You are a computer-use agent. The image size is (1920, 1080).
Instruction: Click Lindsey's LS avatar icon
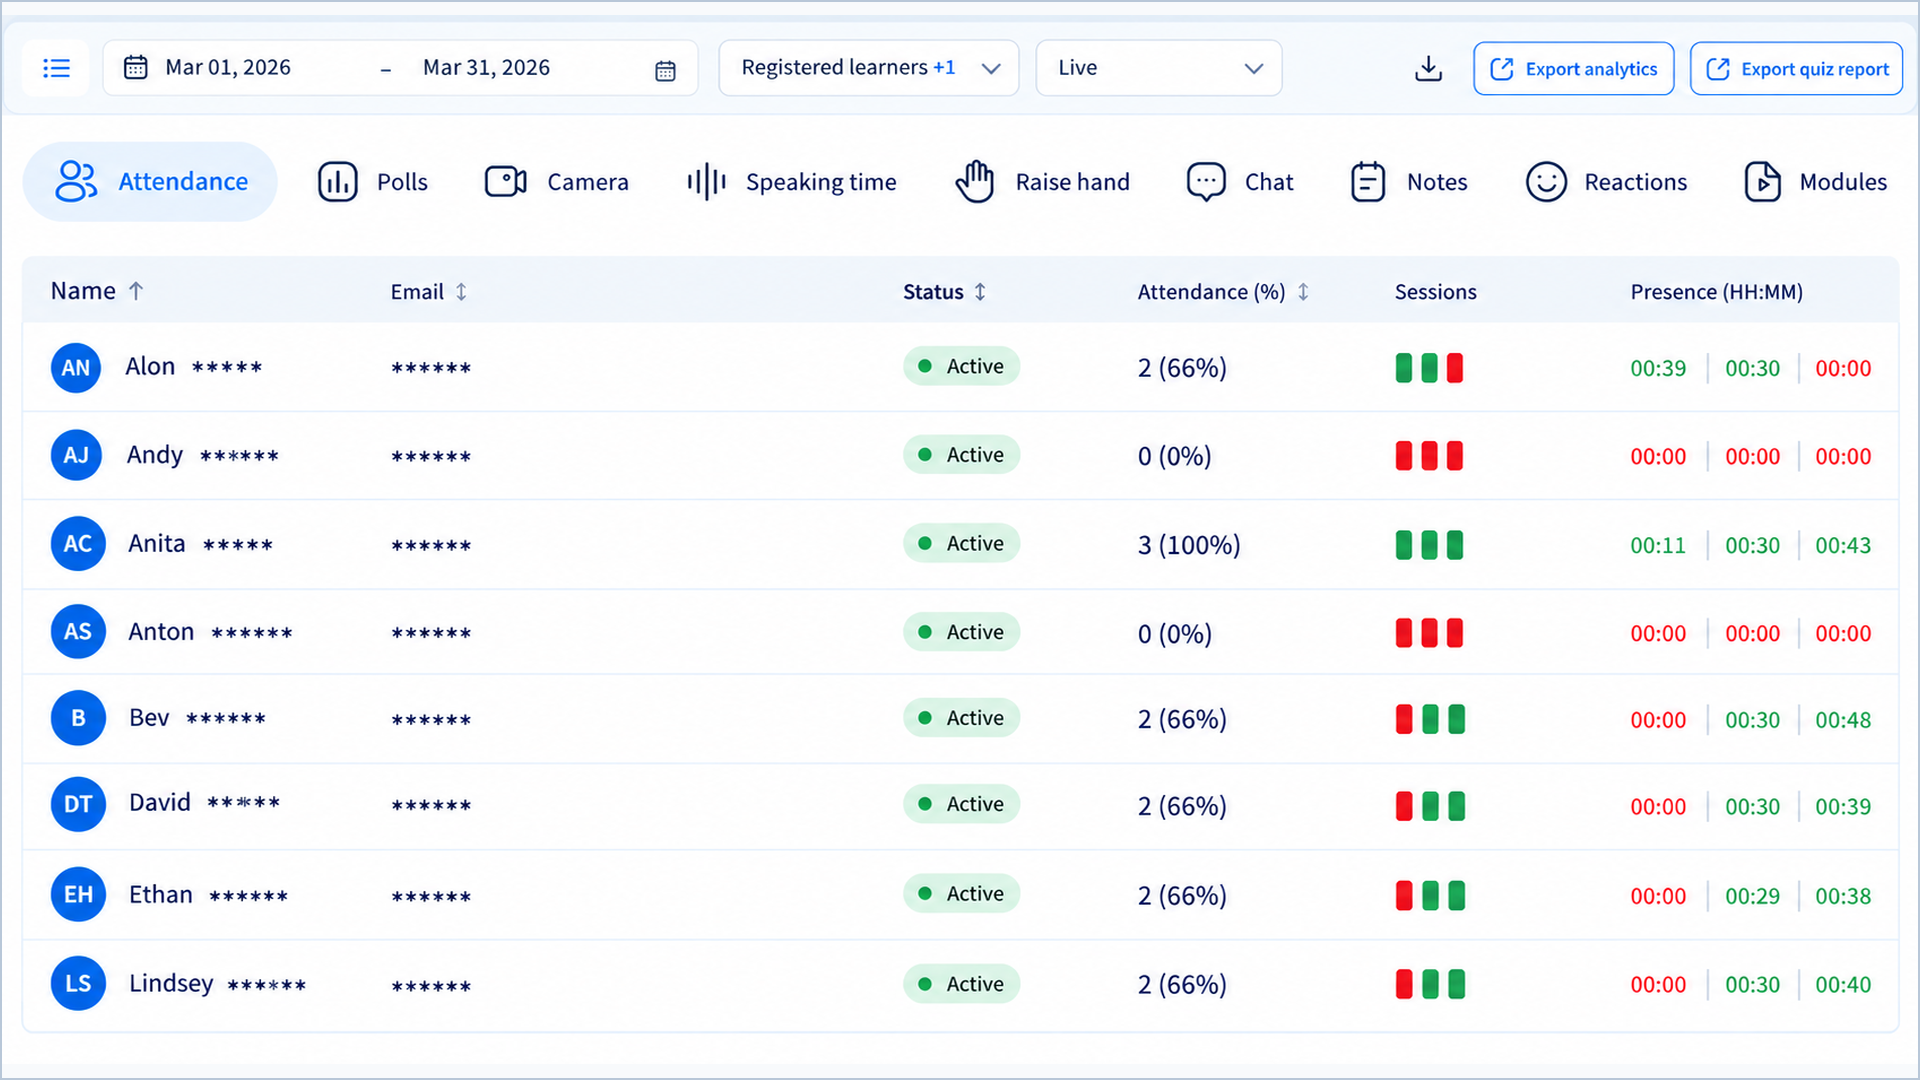coord(78,983)
